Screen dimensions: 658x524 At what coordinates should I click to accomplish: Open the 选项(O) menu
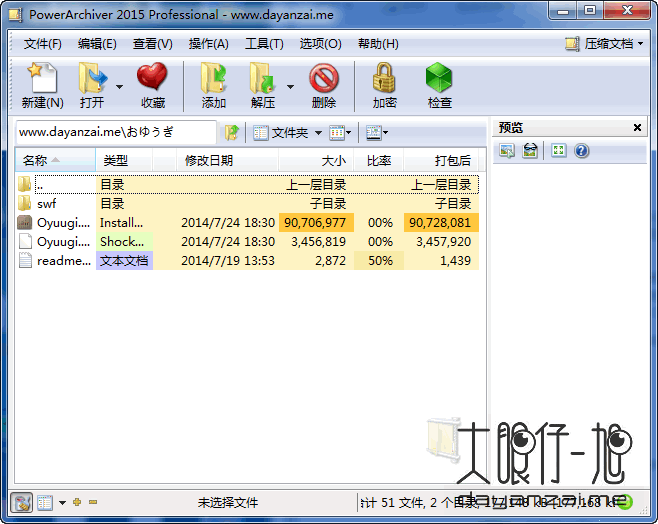[320, 44]
